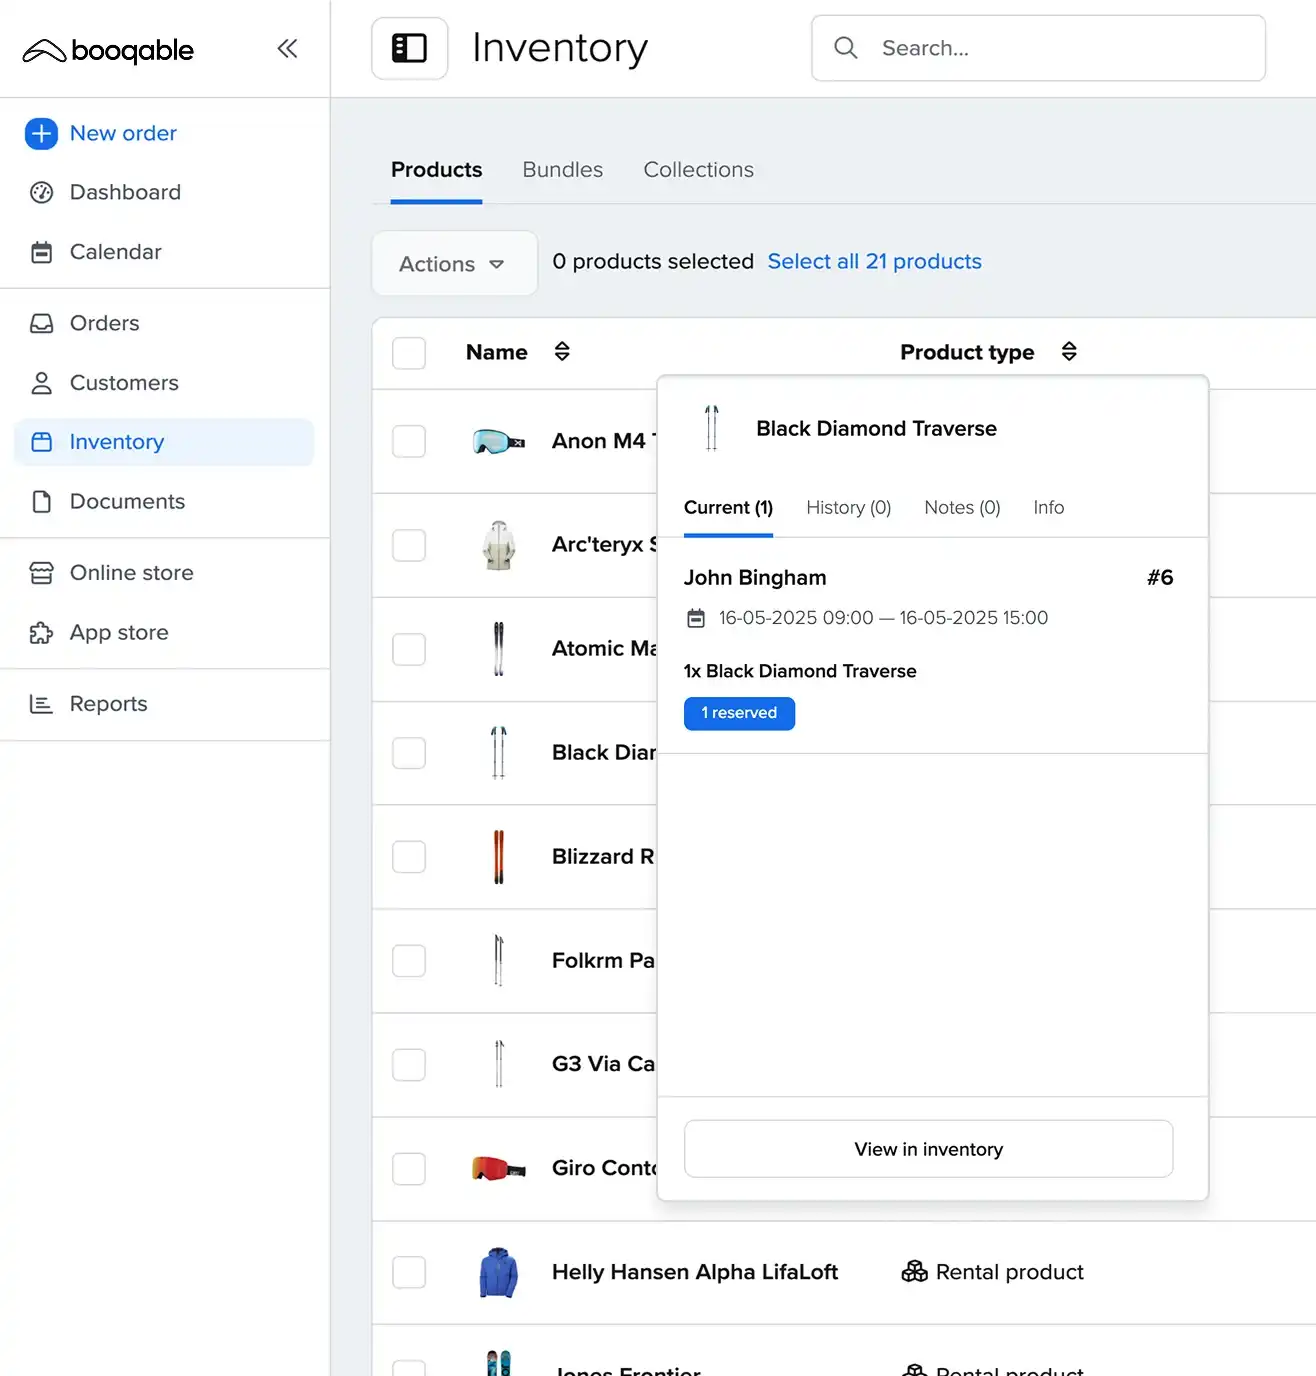Click the View in inventory button
This screenshot has width=1316, height=1376.
[928, 1149]
